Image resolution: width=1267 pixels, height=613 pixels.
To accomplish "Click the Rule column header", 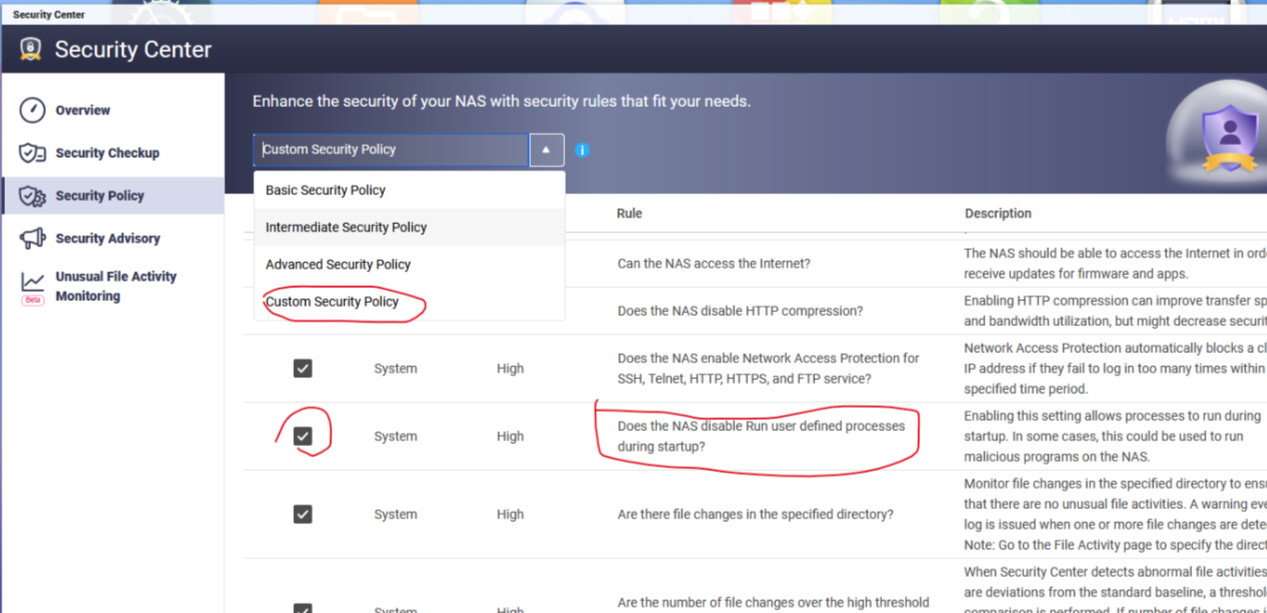I will pos(629,213).
